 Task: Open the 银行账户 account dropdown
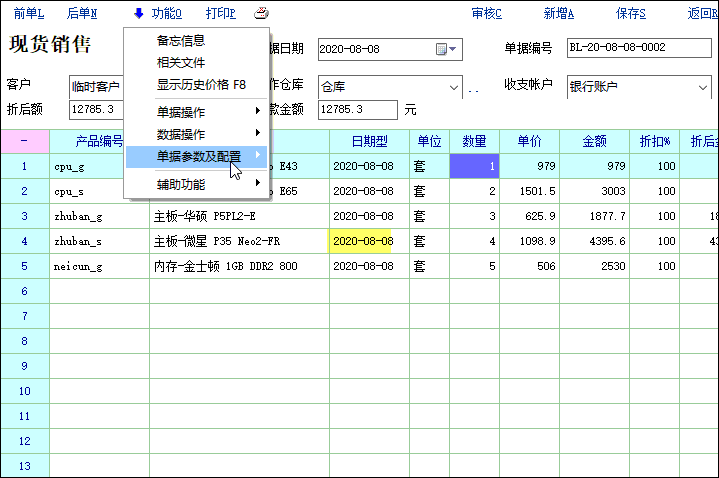point(702,86)
